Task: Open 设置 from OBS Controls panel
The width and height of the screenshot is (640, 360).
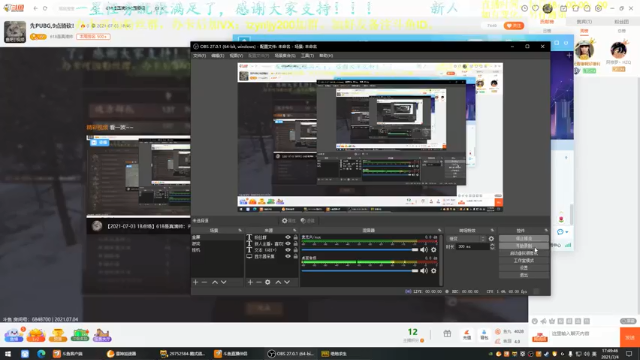Action: (x=524, y=268)
